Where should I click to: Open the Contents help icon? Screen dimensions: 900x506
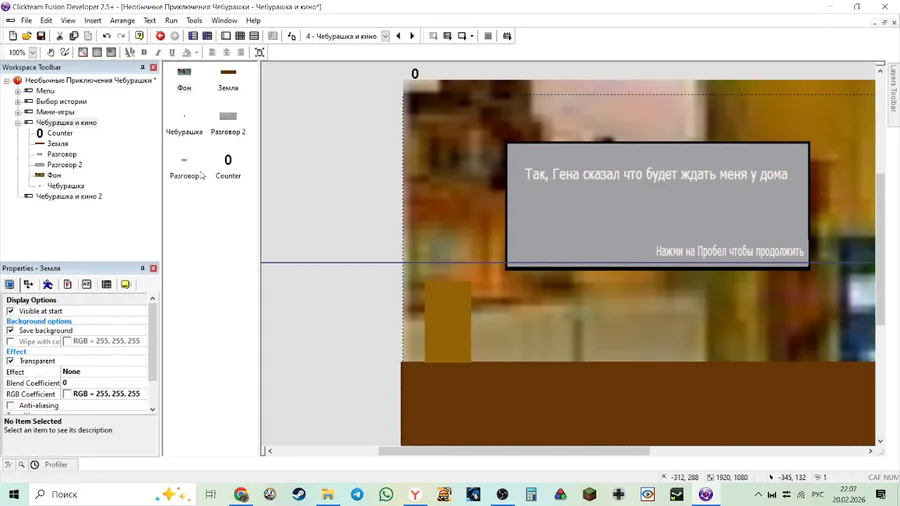coord(139,36)
